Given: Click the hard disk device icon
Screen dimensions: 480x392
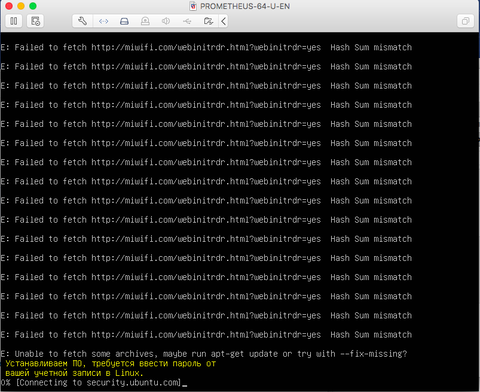Looking at the screenshot, I should [x=124, y=21].
